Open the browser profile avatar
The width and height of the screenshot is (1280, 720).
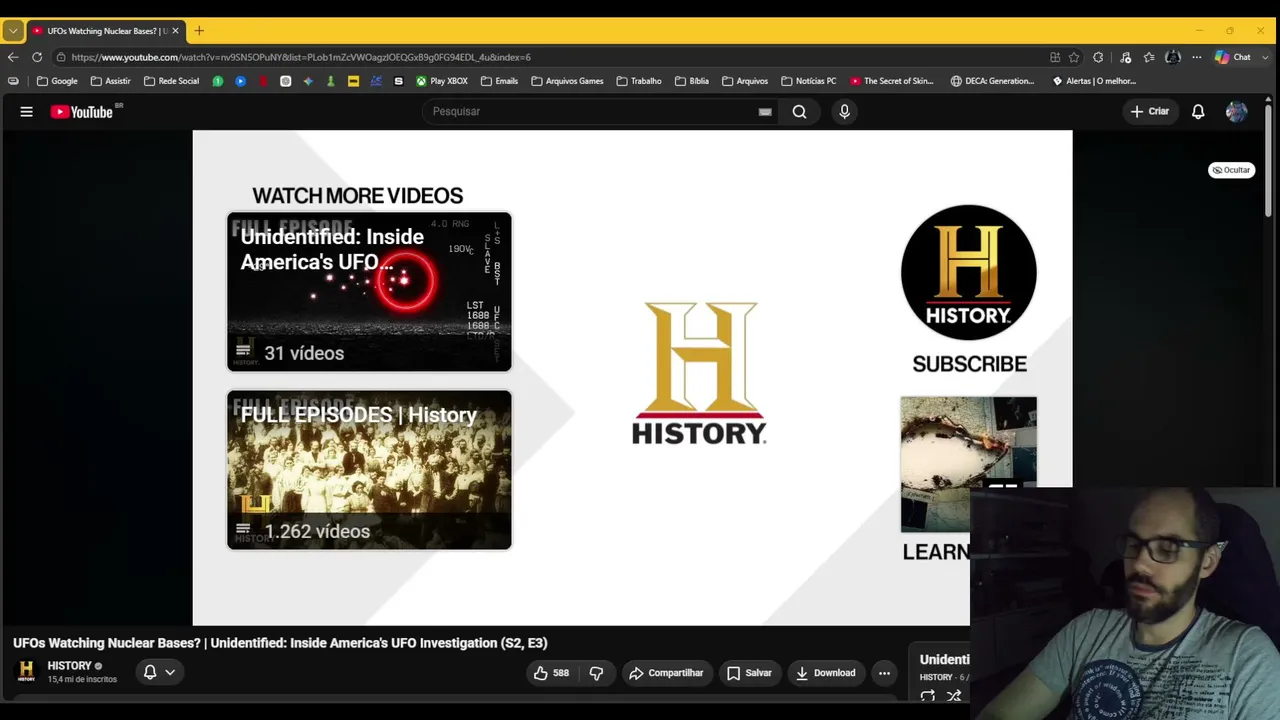click(1173, 57)
